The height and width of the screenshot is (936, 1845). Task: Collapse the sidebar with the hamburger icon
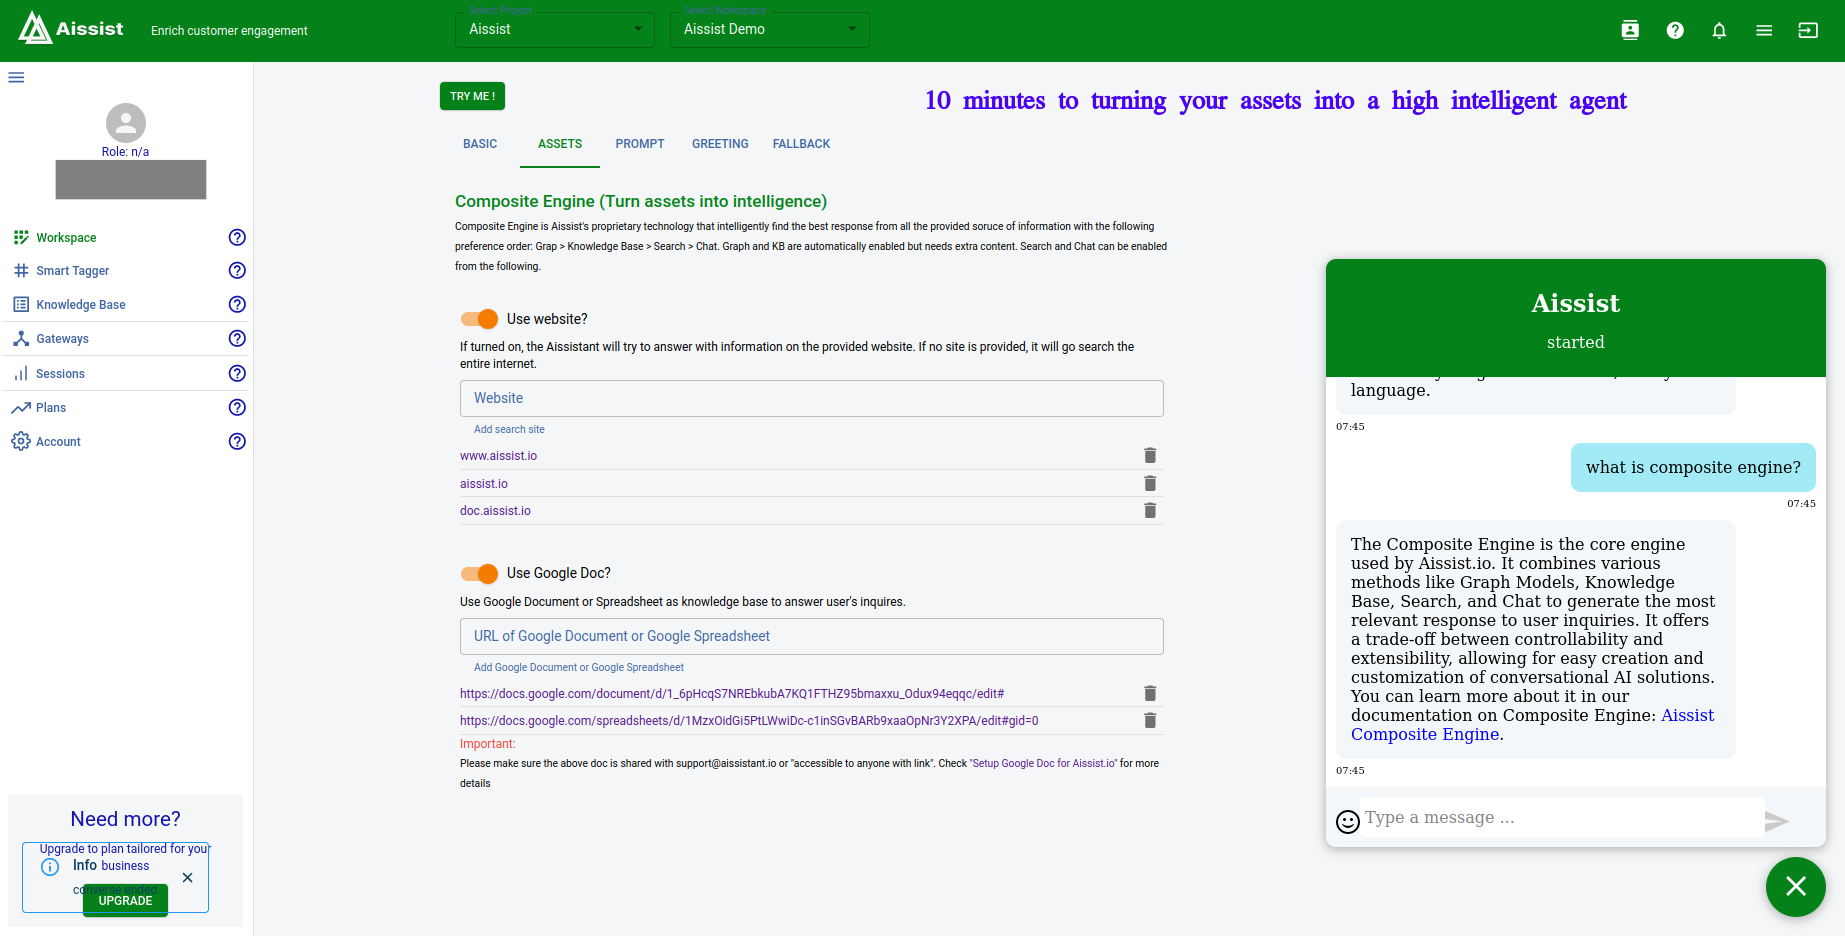click(x=16, y=77)
